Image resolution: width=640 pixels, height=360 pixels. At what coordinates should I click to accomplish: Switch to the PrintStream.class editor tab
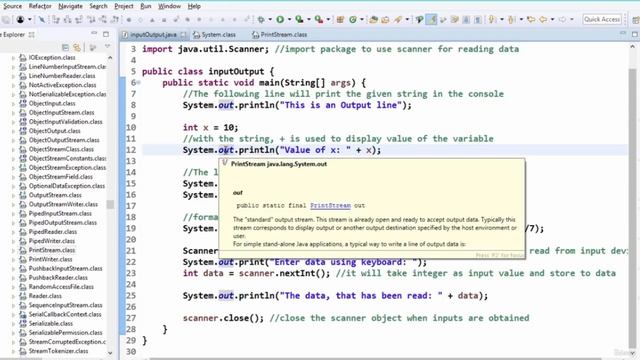tap(280, 35)
